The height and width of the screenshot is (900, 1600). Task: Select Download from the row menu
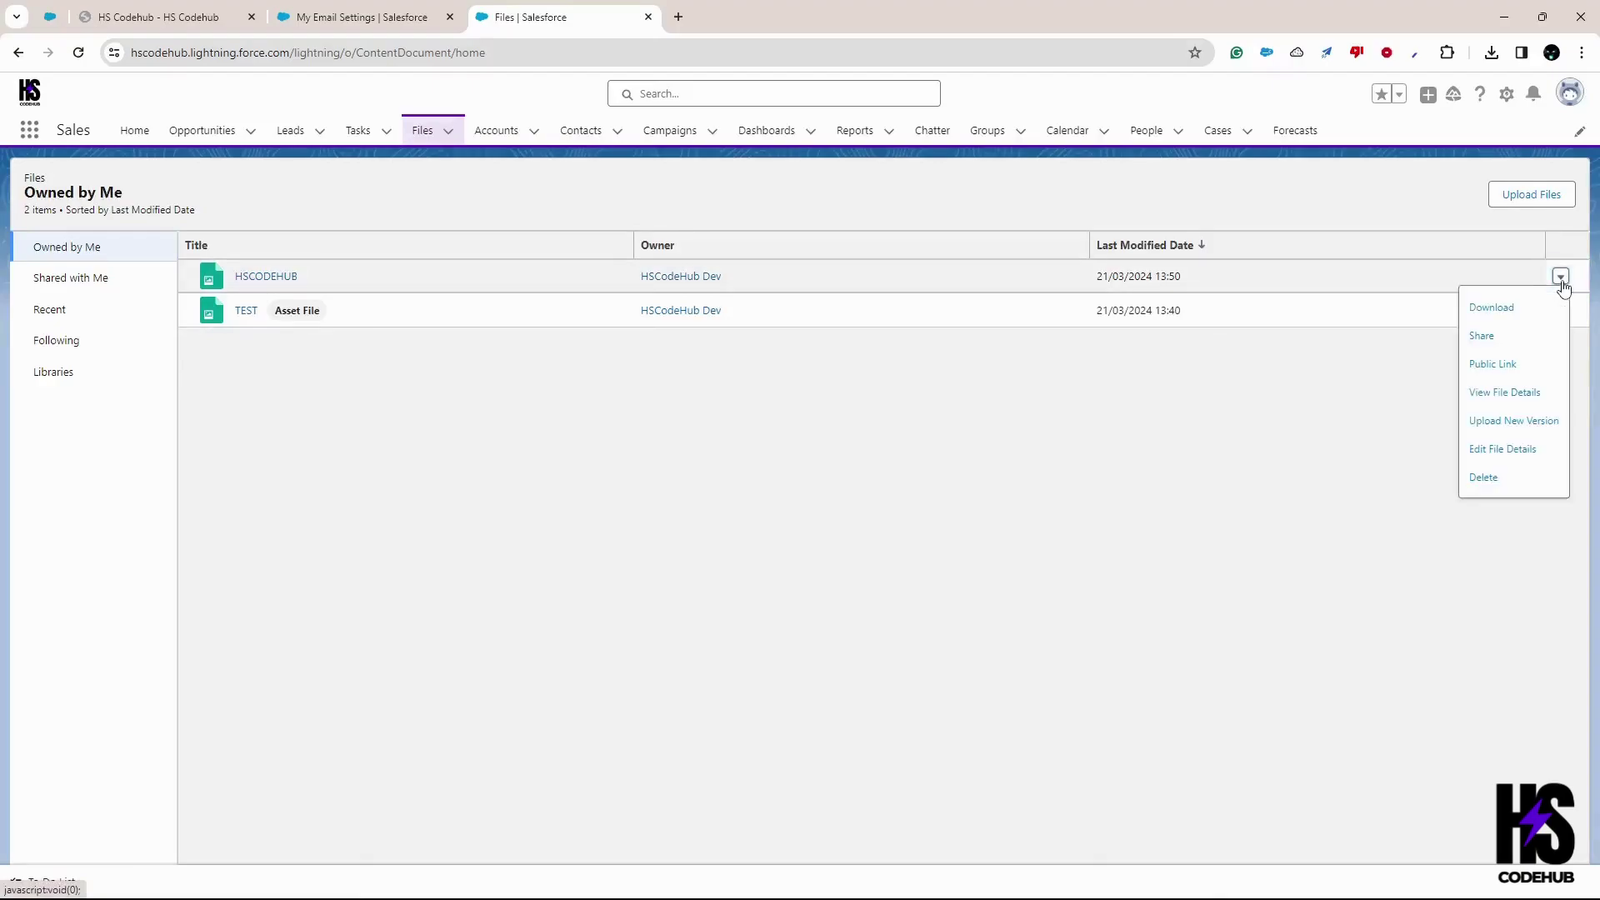pos(1491,307)
